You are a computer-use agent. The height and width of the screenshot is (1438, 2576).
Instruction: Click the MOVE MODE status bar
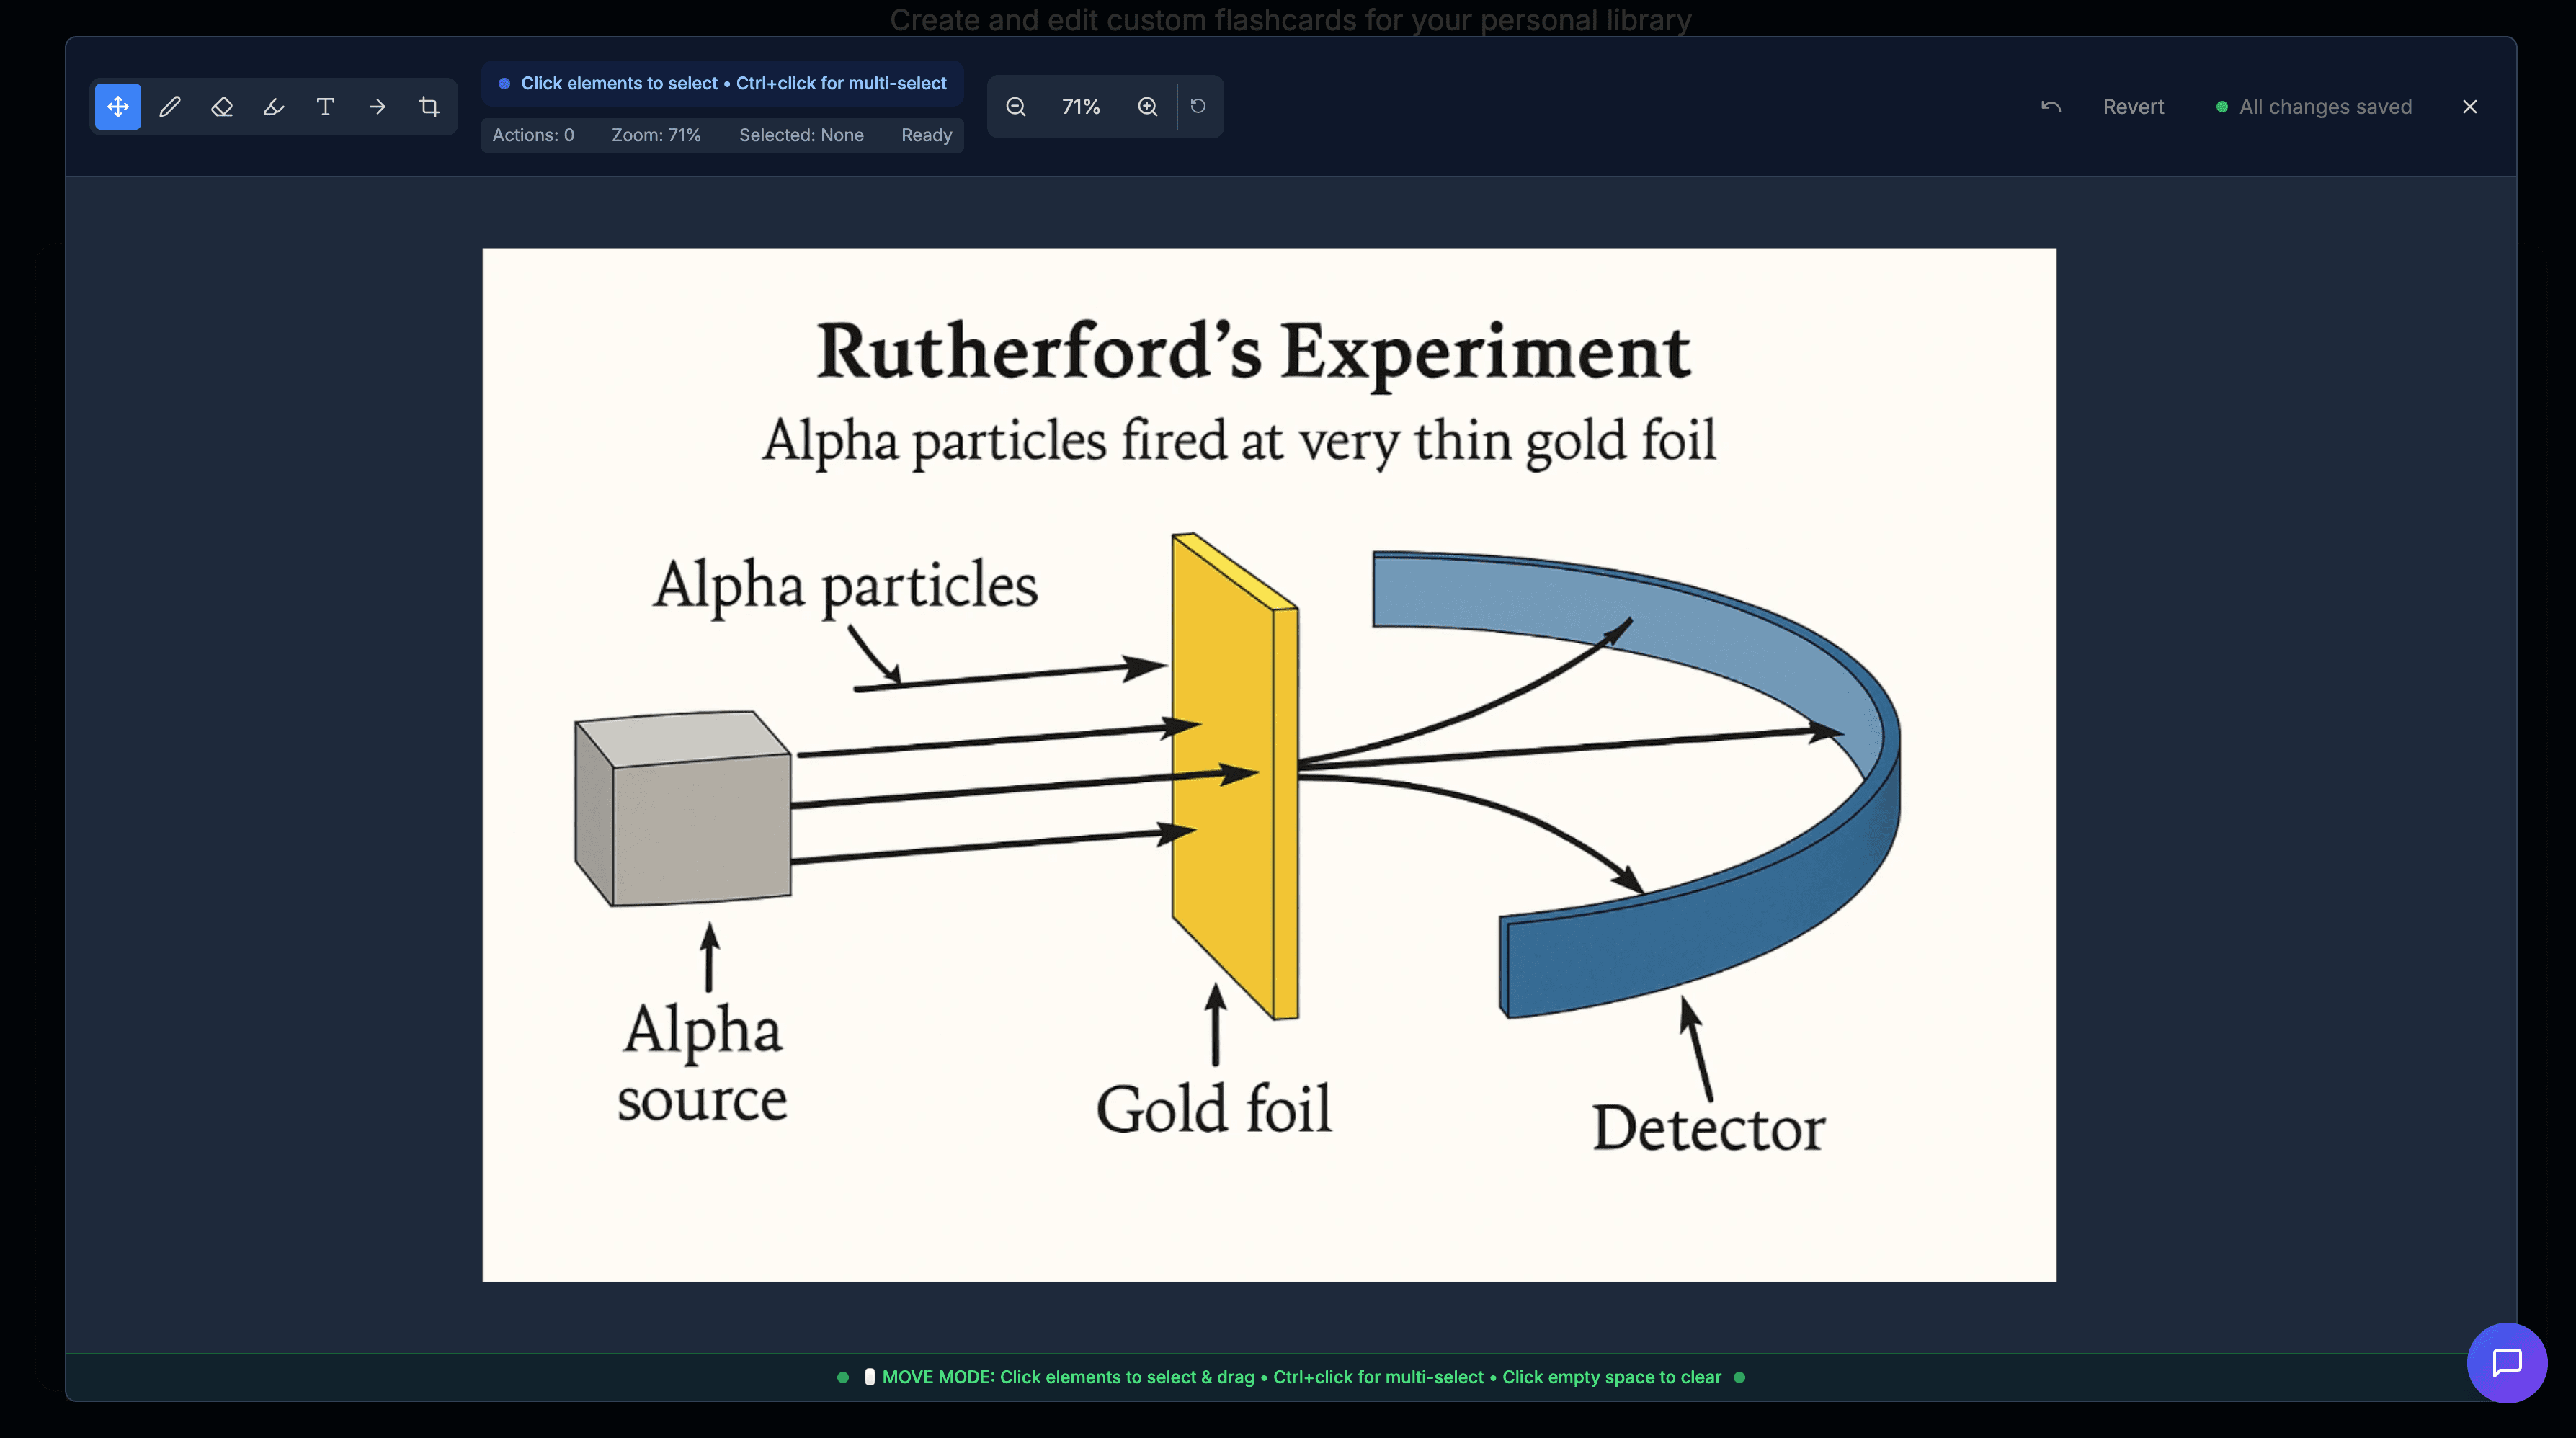pos(1290,1377)
